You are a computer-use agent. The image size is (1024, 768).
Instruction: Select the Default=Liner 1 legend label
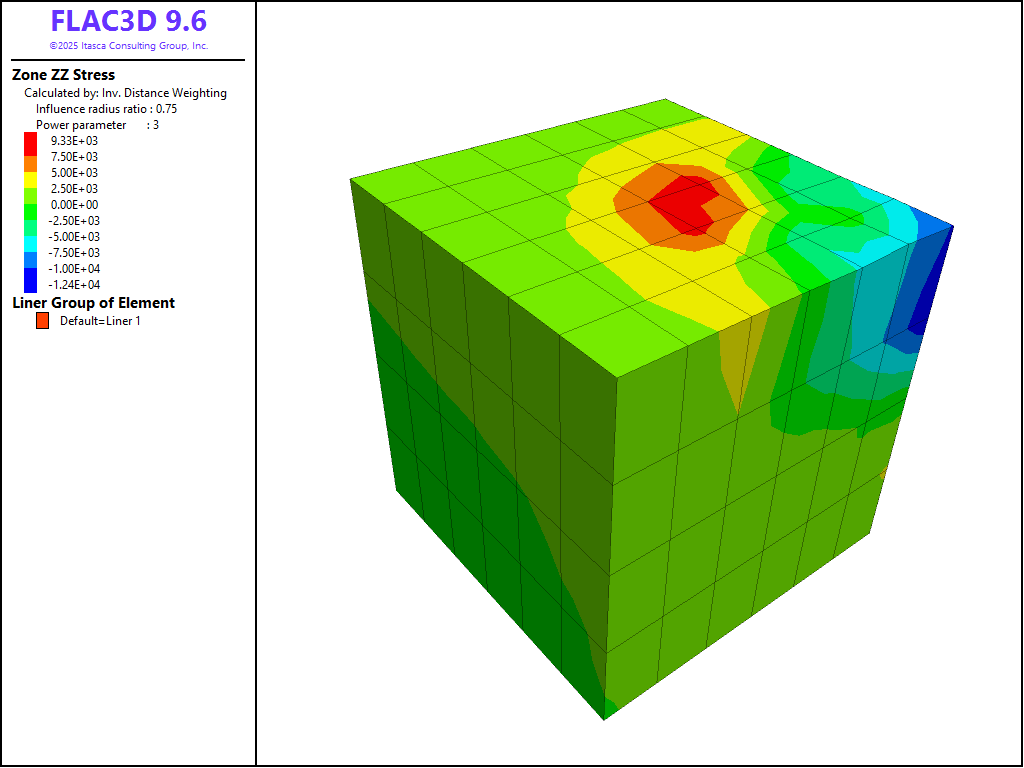click(x=100, y=321)
